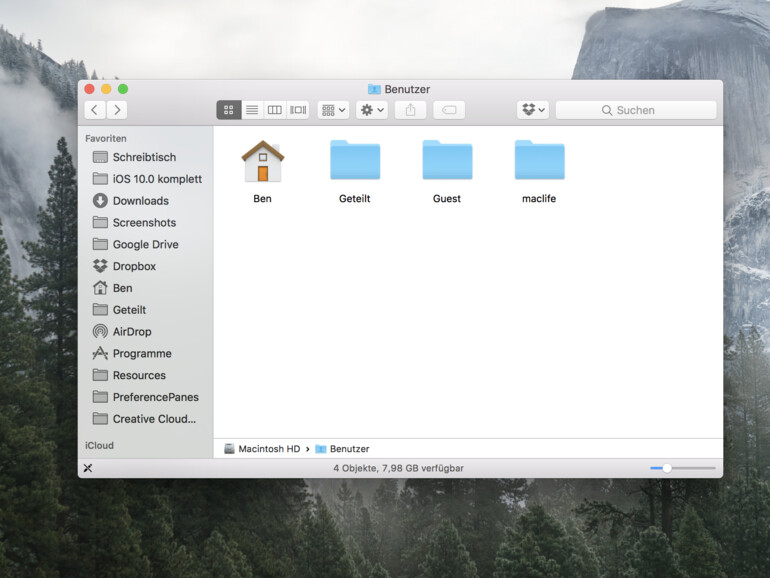This screenshot has width=770, height=578.
Task: Open Screenshots in the sidebar
Action: point(145,222)
